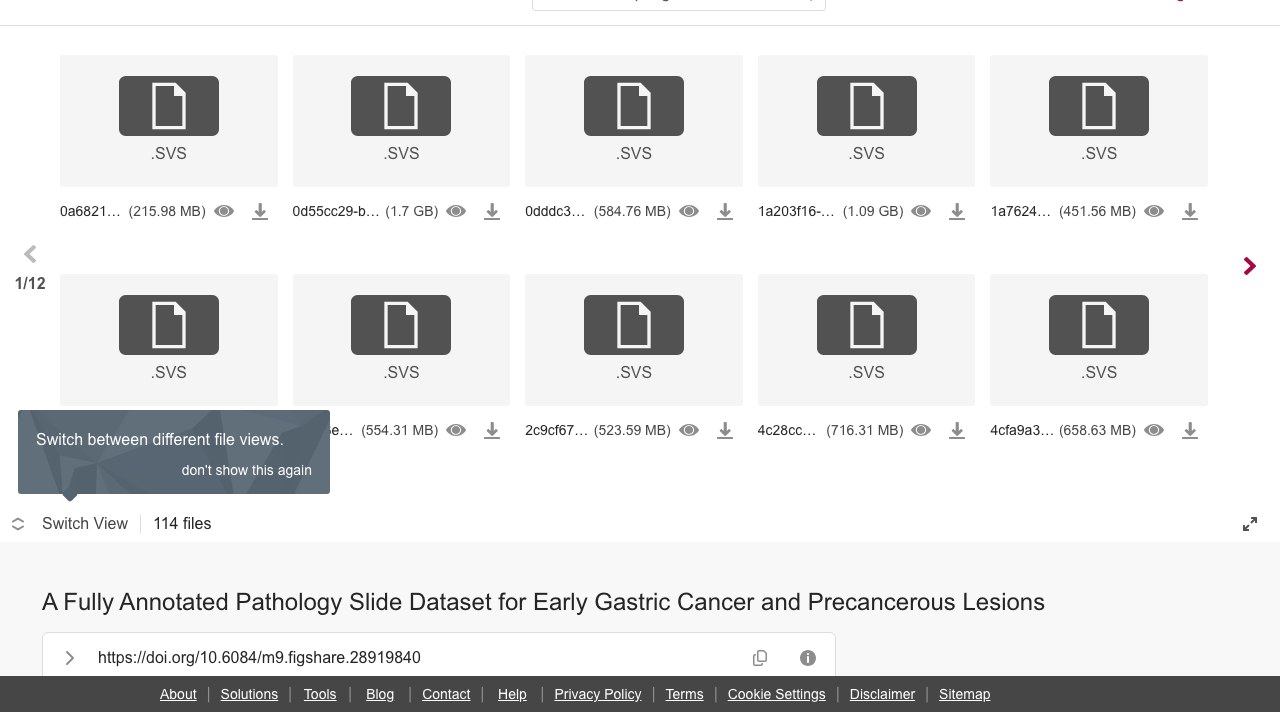Screen dimensions: 1280x720
Task: Download the 2c9cf67 file (523.59 MB)
Action: 725,431
